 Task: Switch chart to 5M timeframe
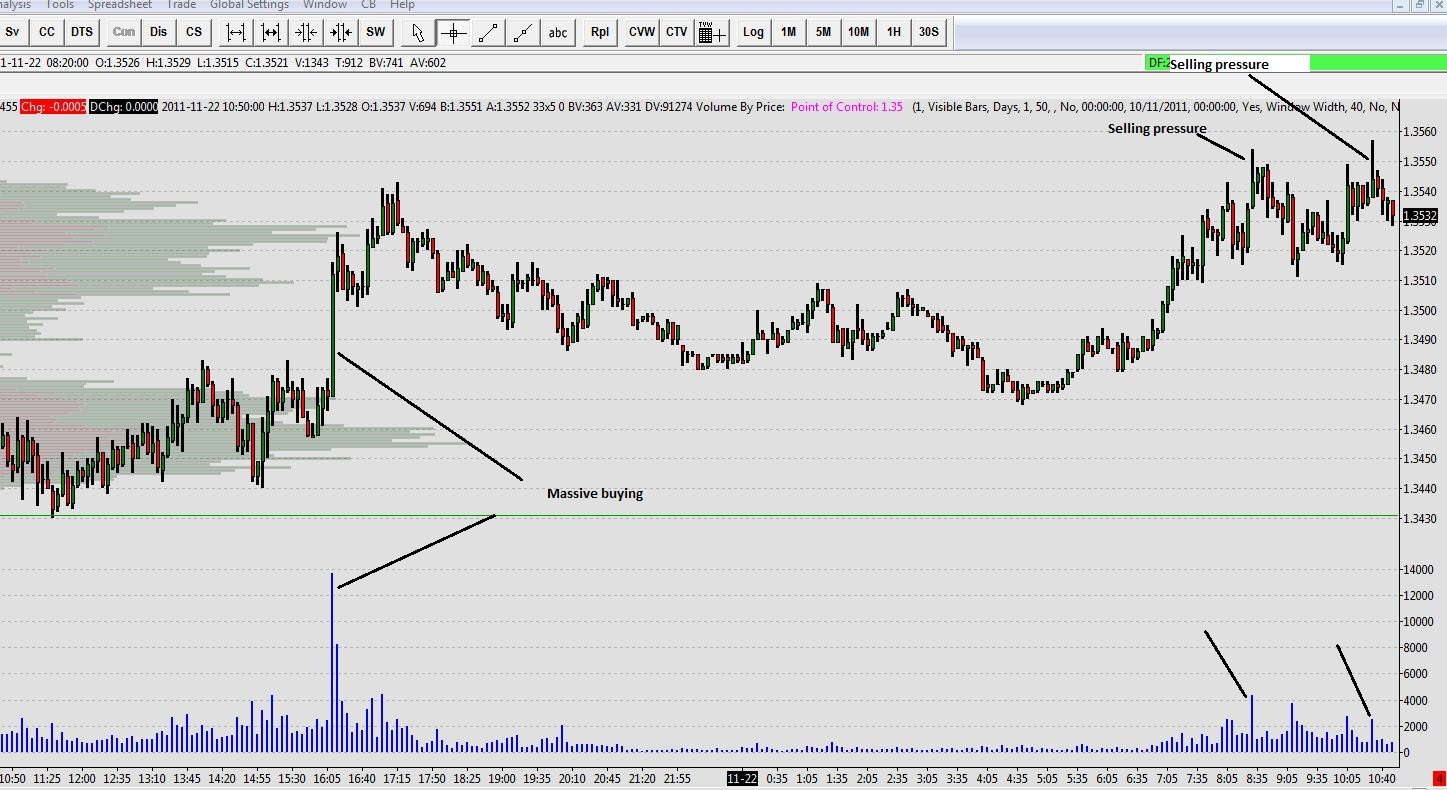823,32
